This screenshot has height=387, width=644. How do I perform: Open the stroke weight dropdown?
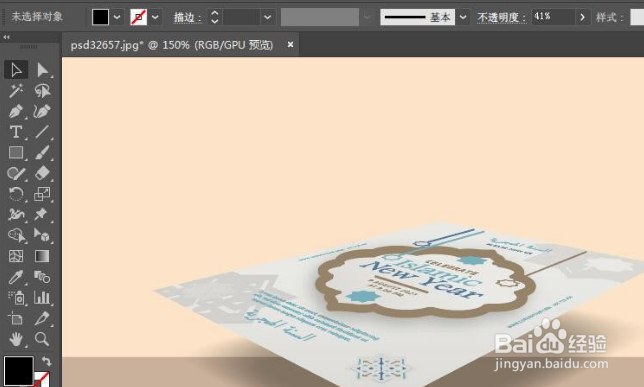click(267, 17)
